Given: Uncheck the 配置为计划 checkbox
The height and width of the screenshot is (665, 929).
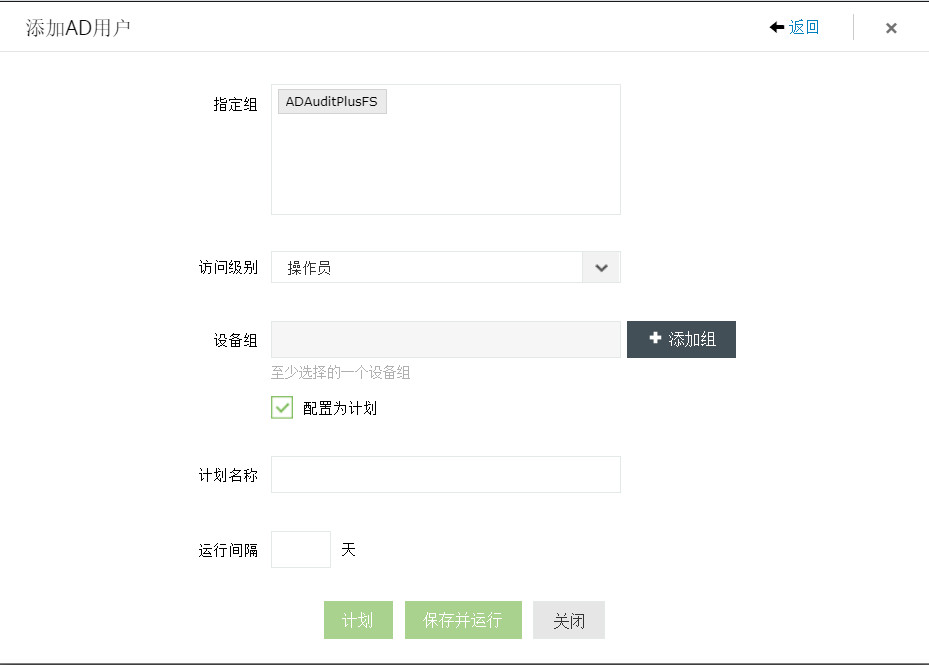Looking at the screenshot, I should pyautogui.click(x=282, y=408).
